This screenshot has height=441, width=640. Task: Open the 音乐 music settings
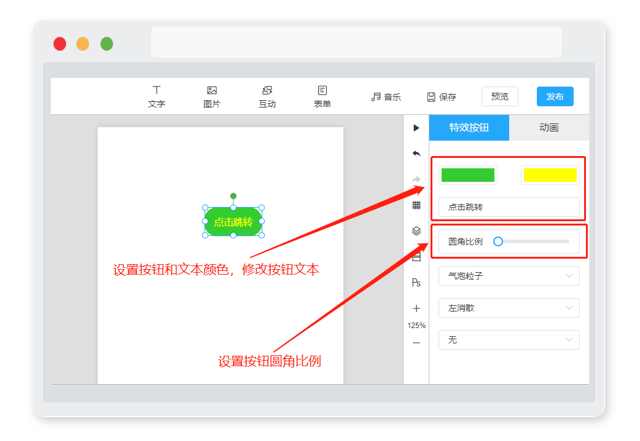386,97
